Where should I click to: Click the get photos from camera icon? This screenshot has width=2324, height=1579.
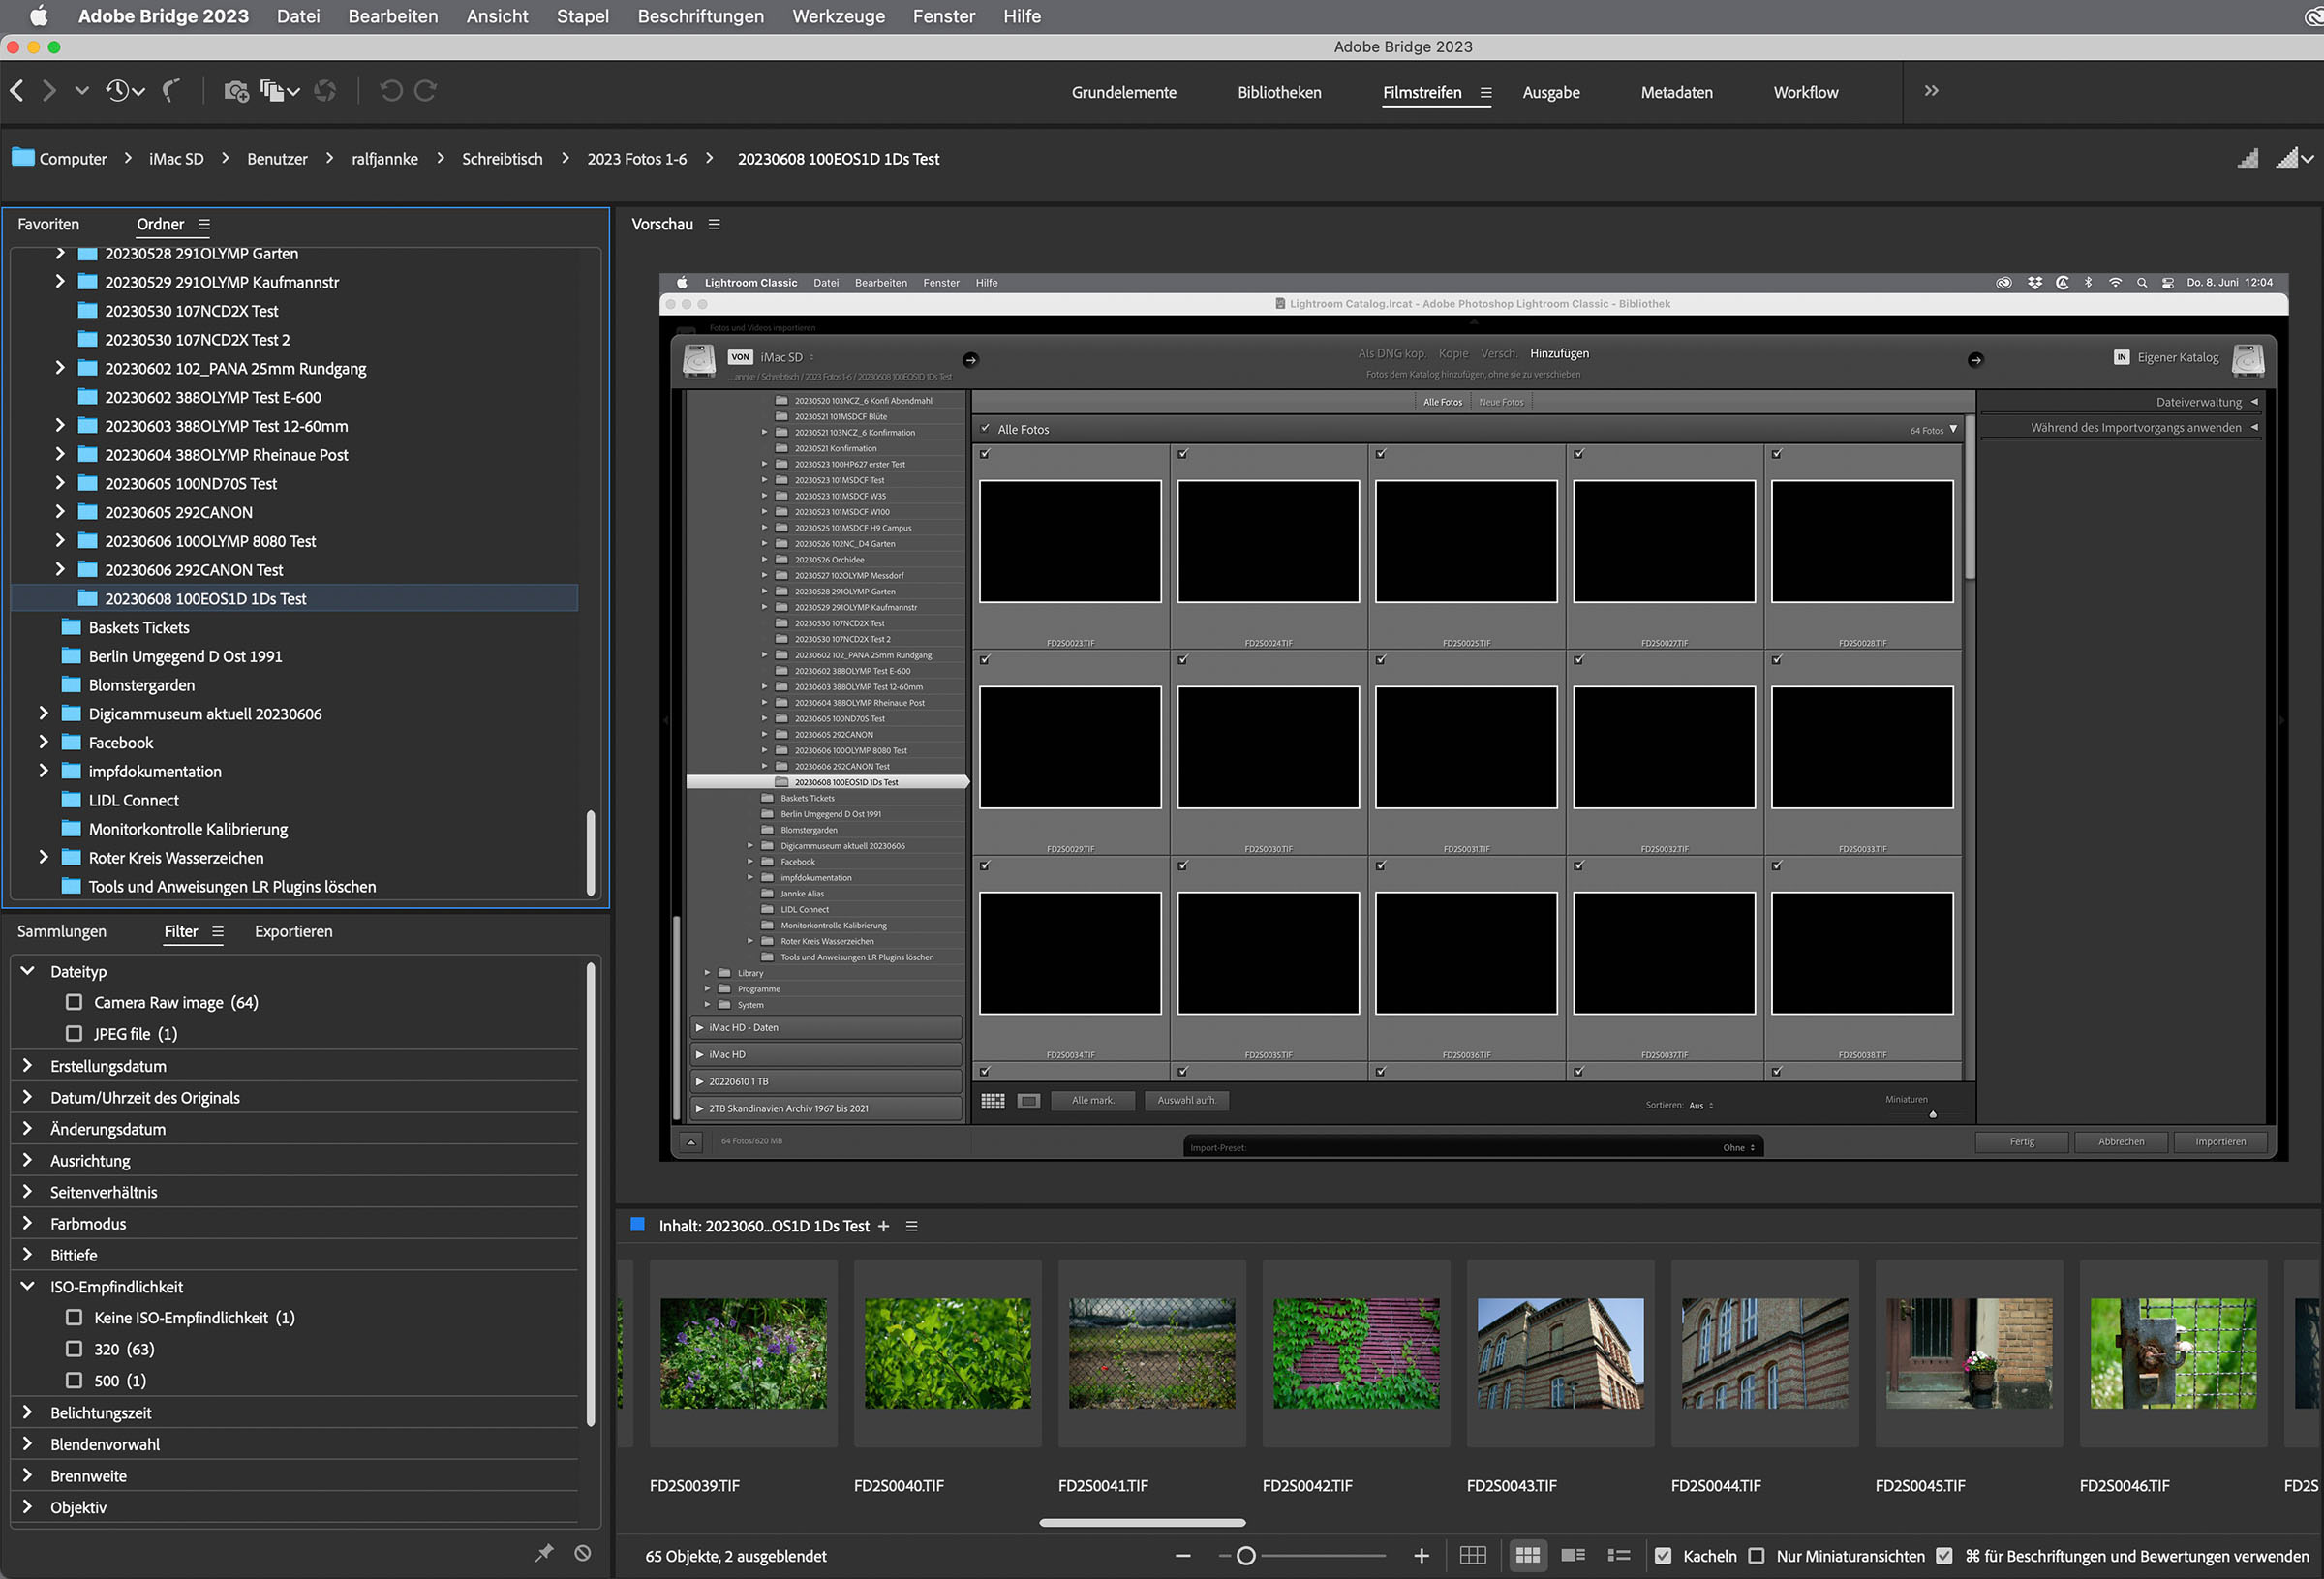click(x=236, y=91)
